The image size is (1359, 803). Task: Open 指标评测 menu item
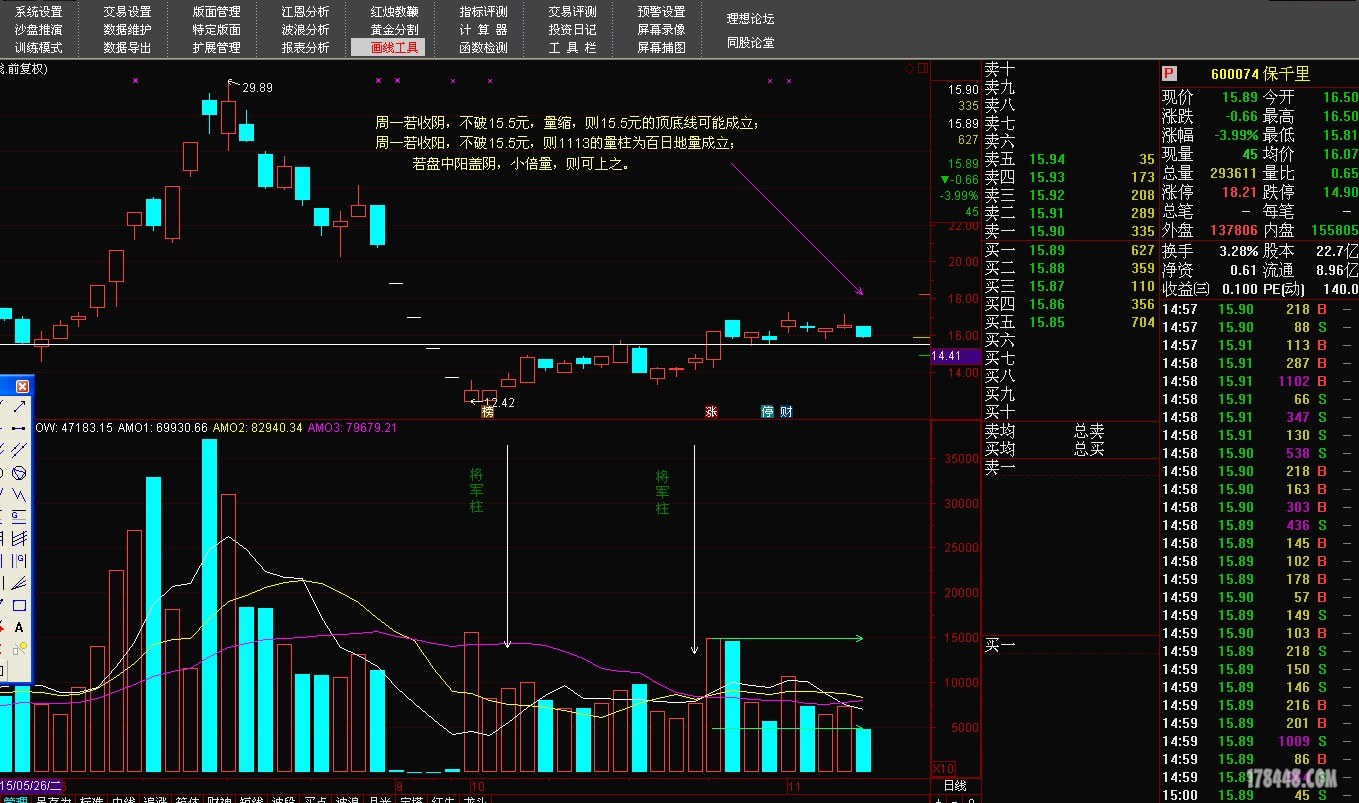click(x=484, y=12)
